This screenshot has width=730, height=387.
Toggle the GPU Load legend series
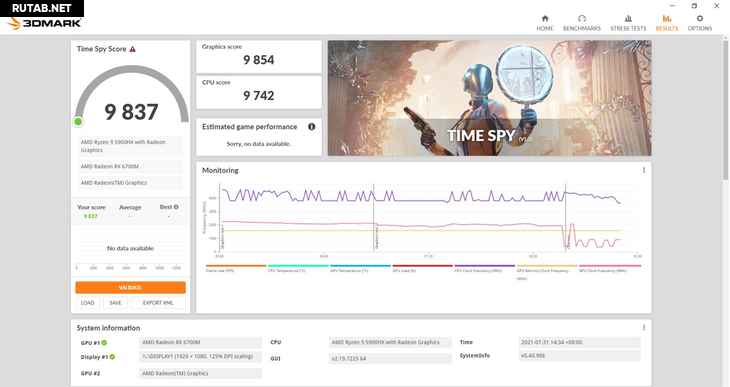(x=422, y=268)
